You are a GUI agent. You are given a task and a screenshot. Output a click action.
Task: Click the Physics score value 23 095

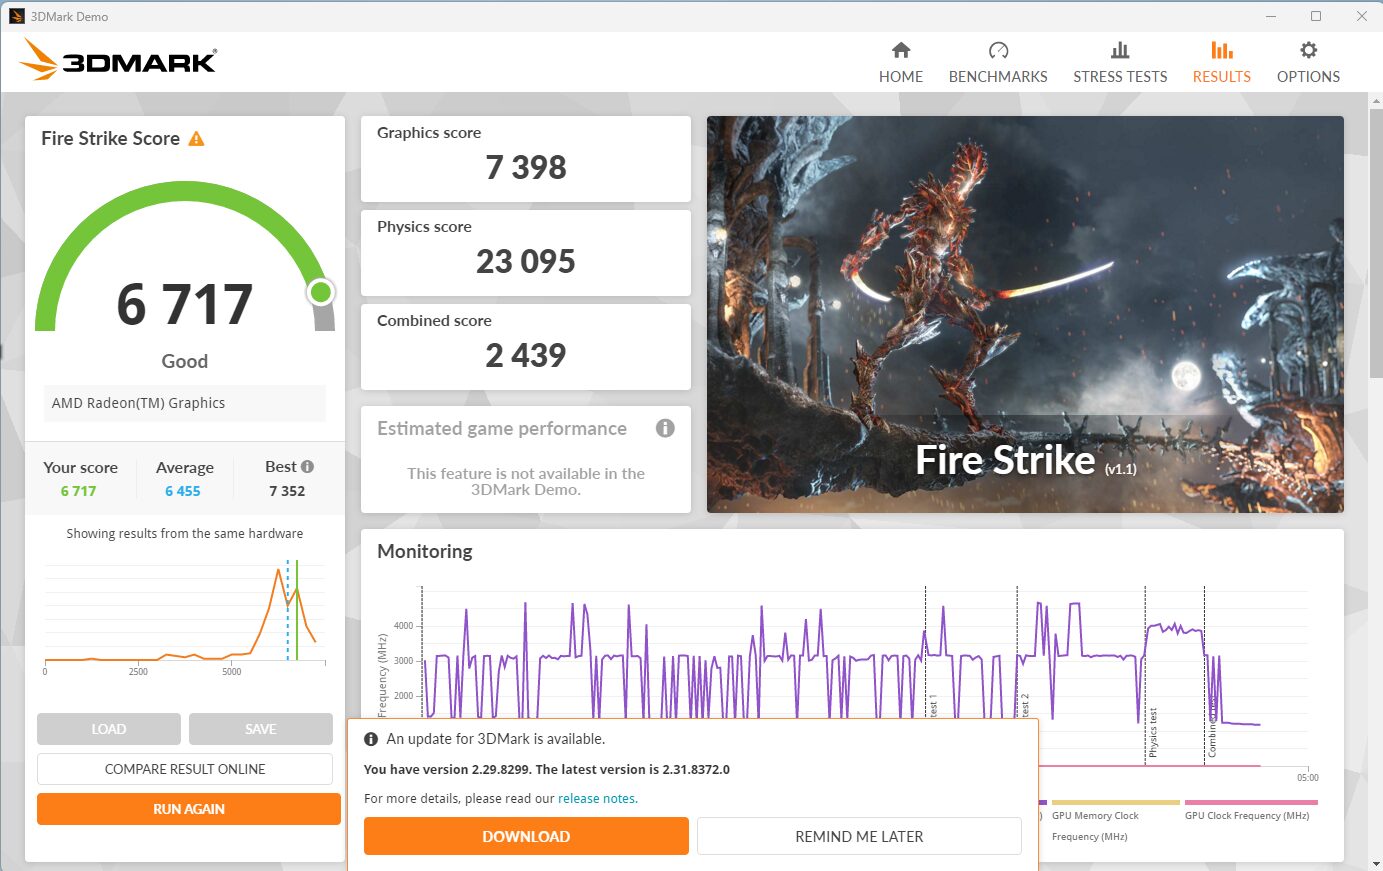[x=526, y=261]
